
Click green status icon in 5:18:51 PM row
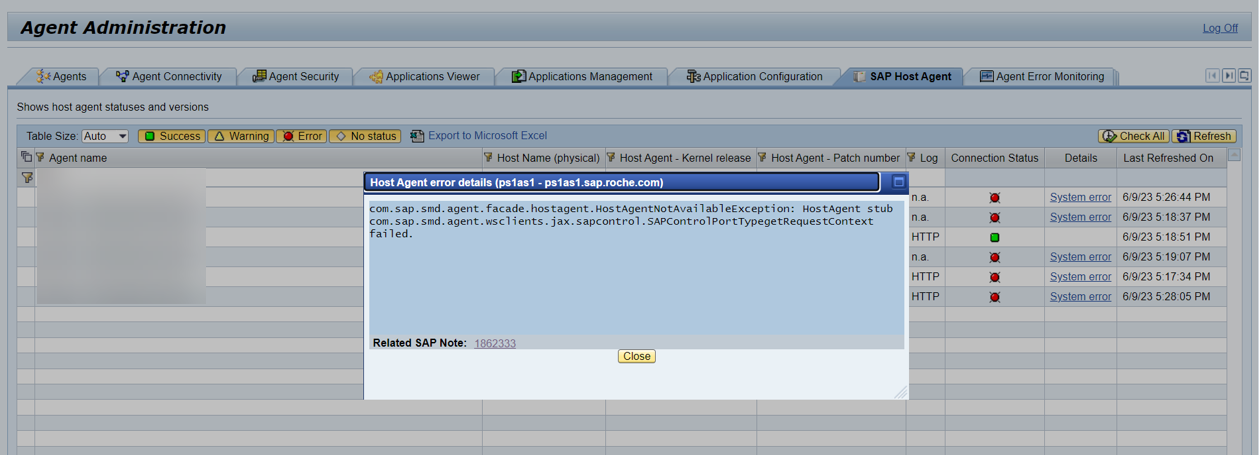click(x=994, y=238)
